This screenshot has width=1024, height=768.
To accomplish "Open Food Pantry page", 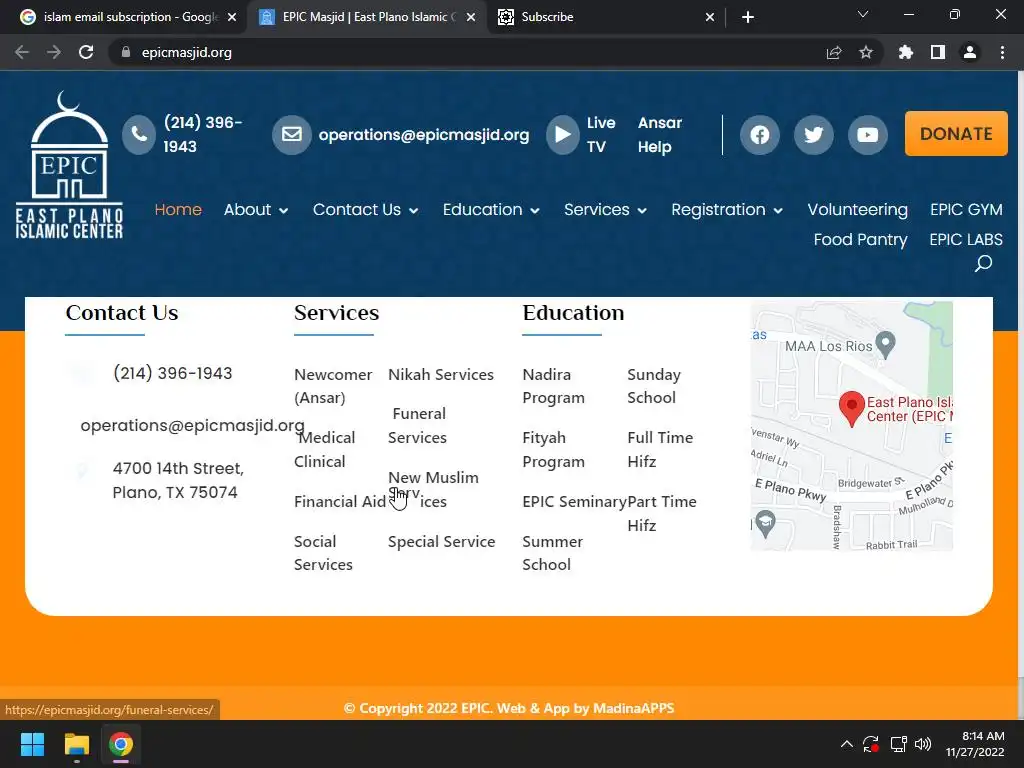I will pos(860,240).
